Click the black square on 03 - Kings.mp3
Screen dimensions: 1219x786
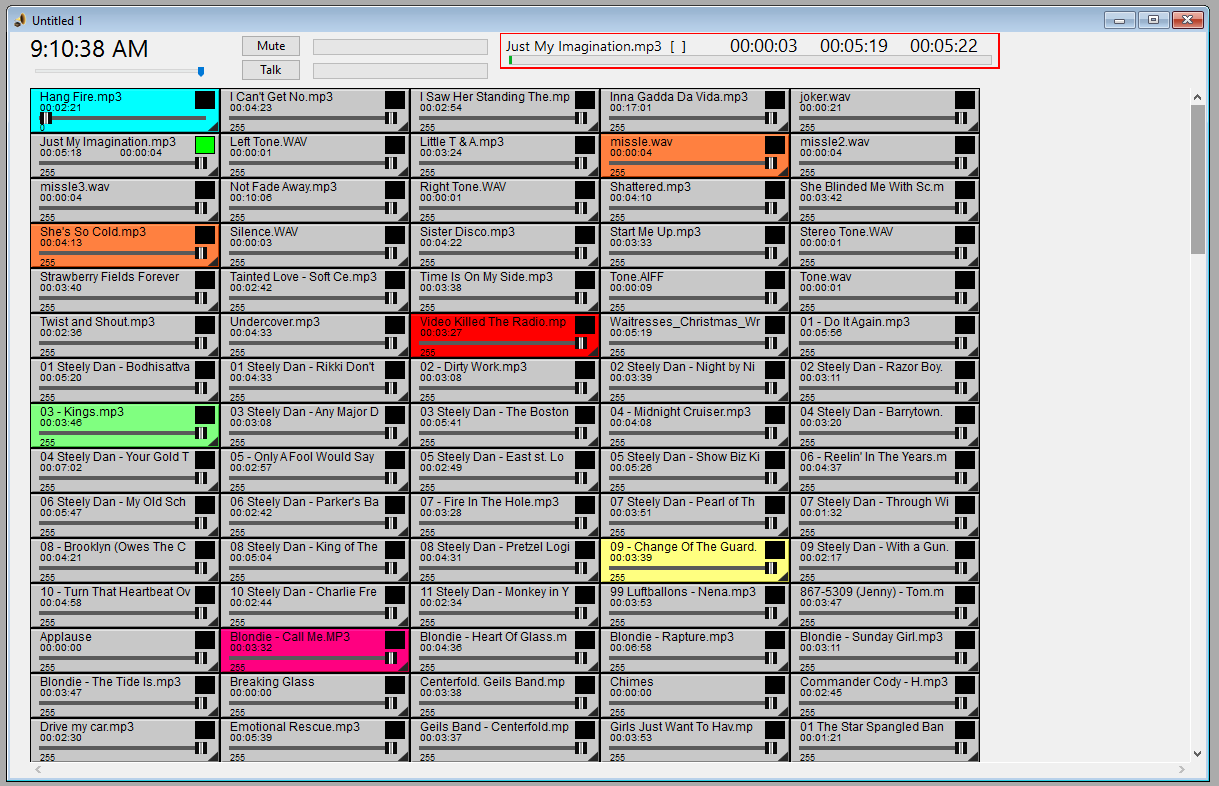204,415
